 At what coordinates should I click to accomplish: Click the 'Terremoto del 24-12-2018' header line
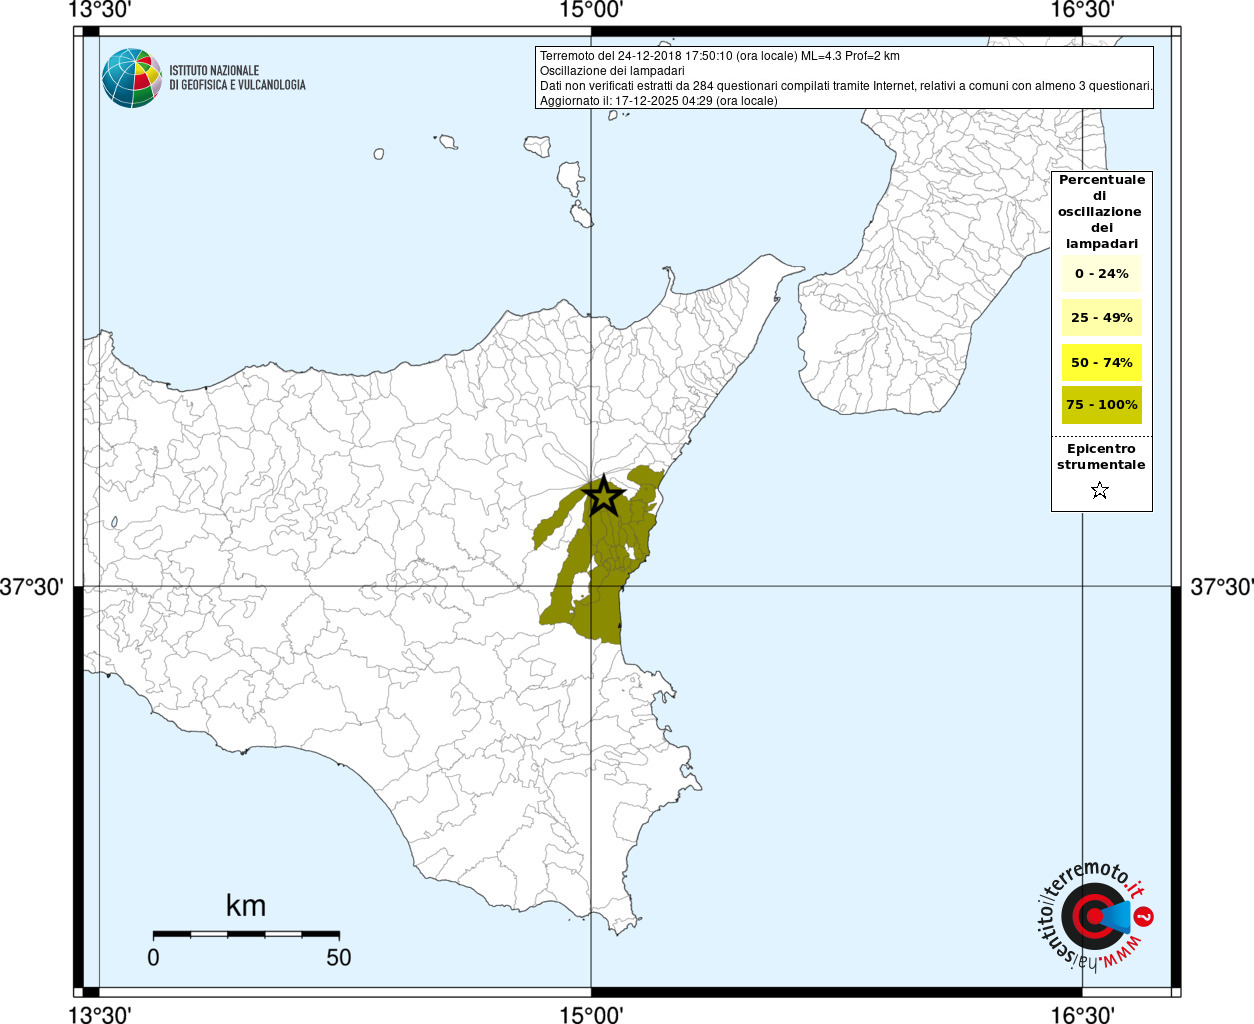coord(720,56)
